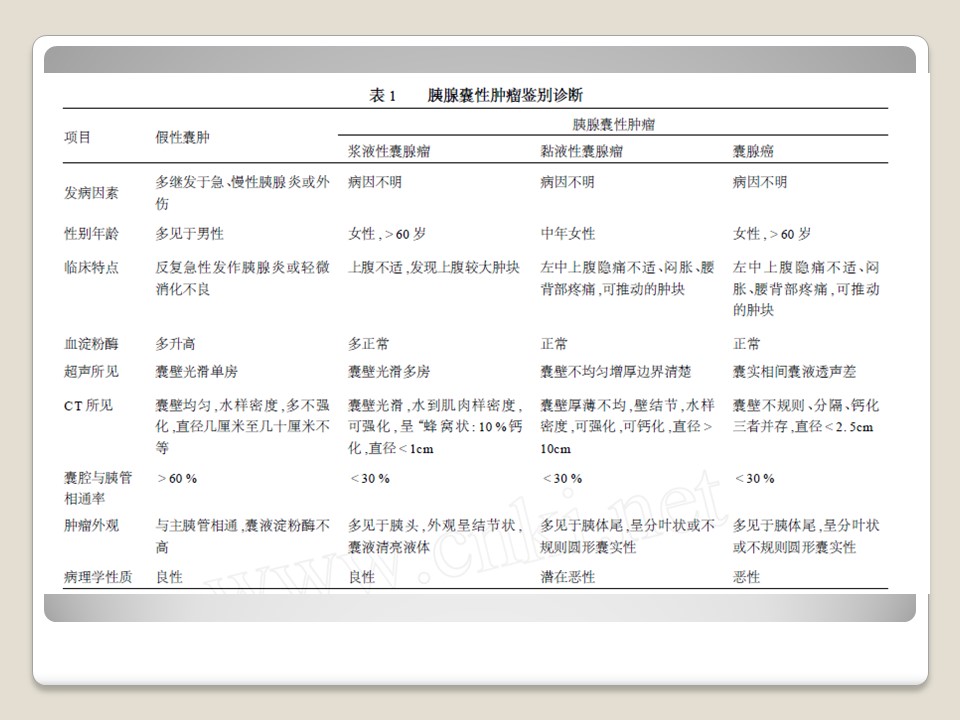This screenshot has height=720, width=960.
Task: Select the cell '囊实相间囊液透声差'
Action: [794, 371]
